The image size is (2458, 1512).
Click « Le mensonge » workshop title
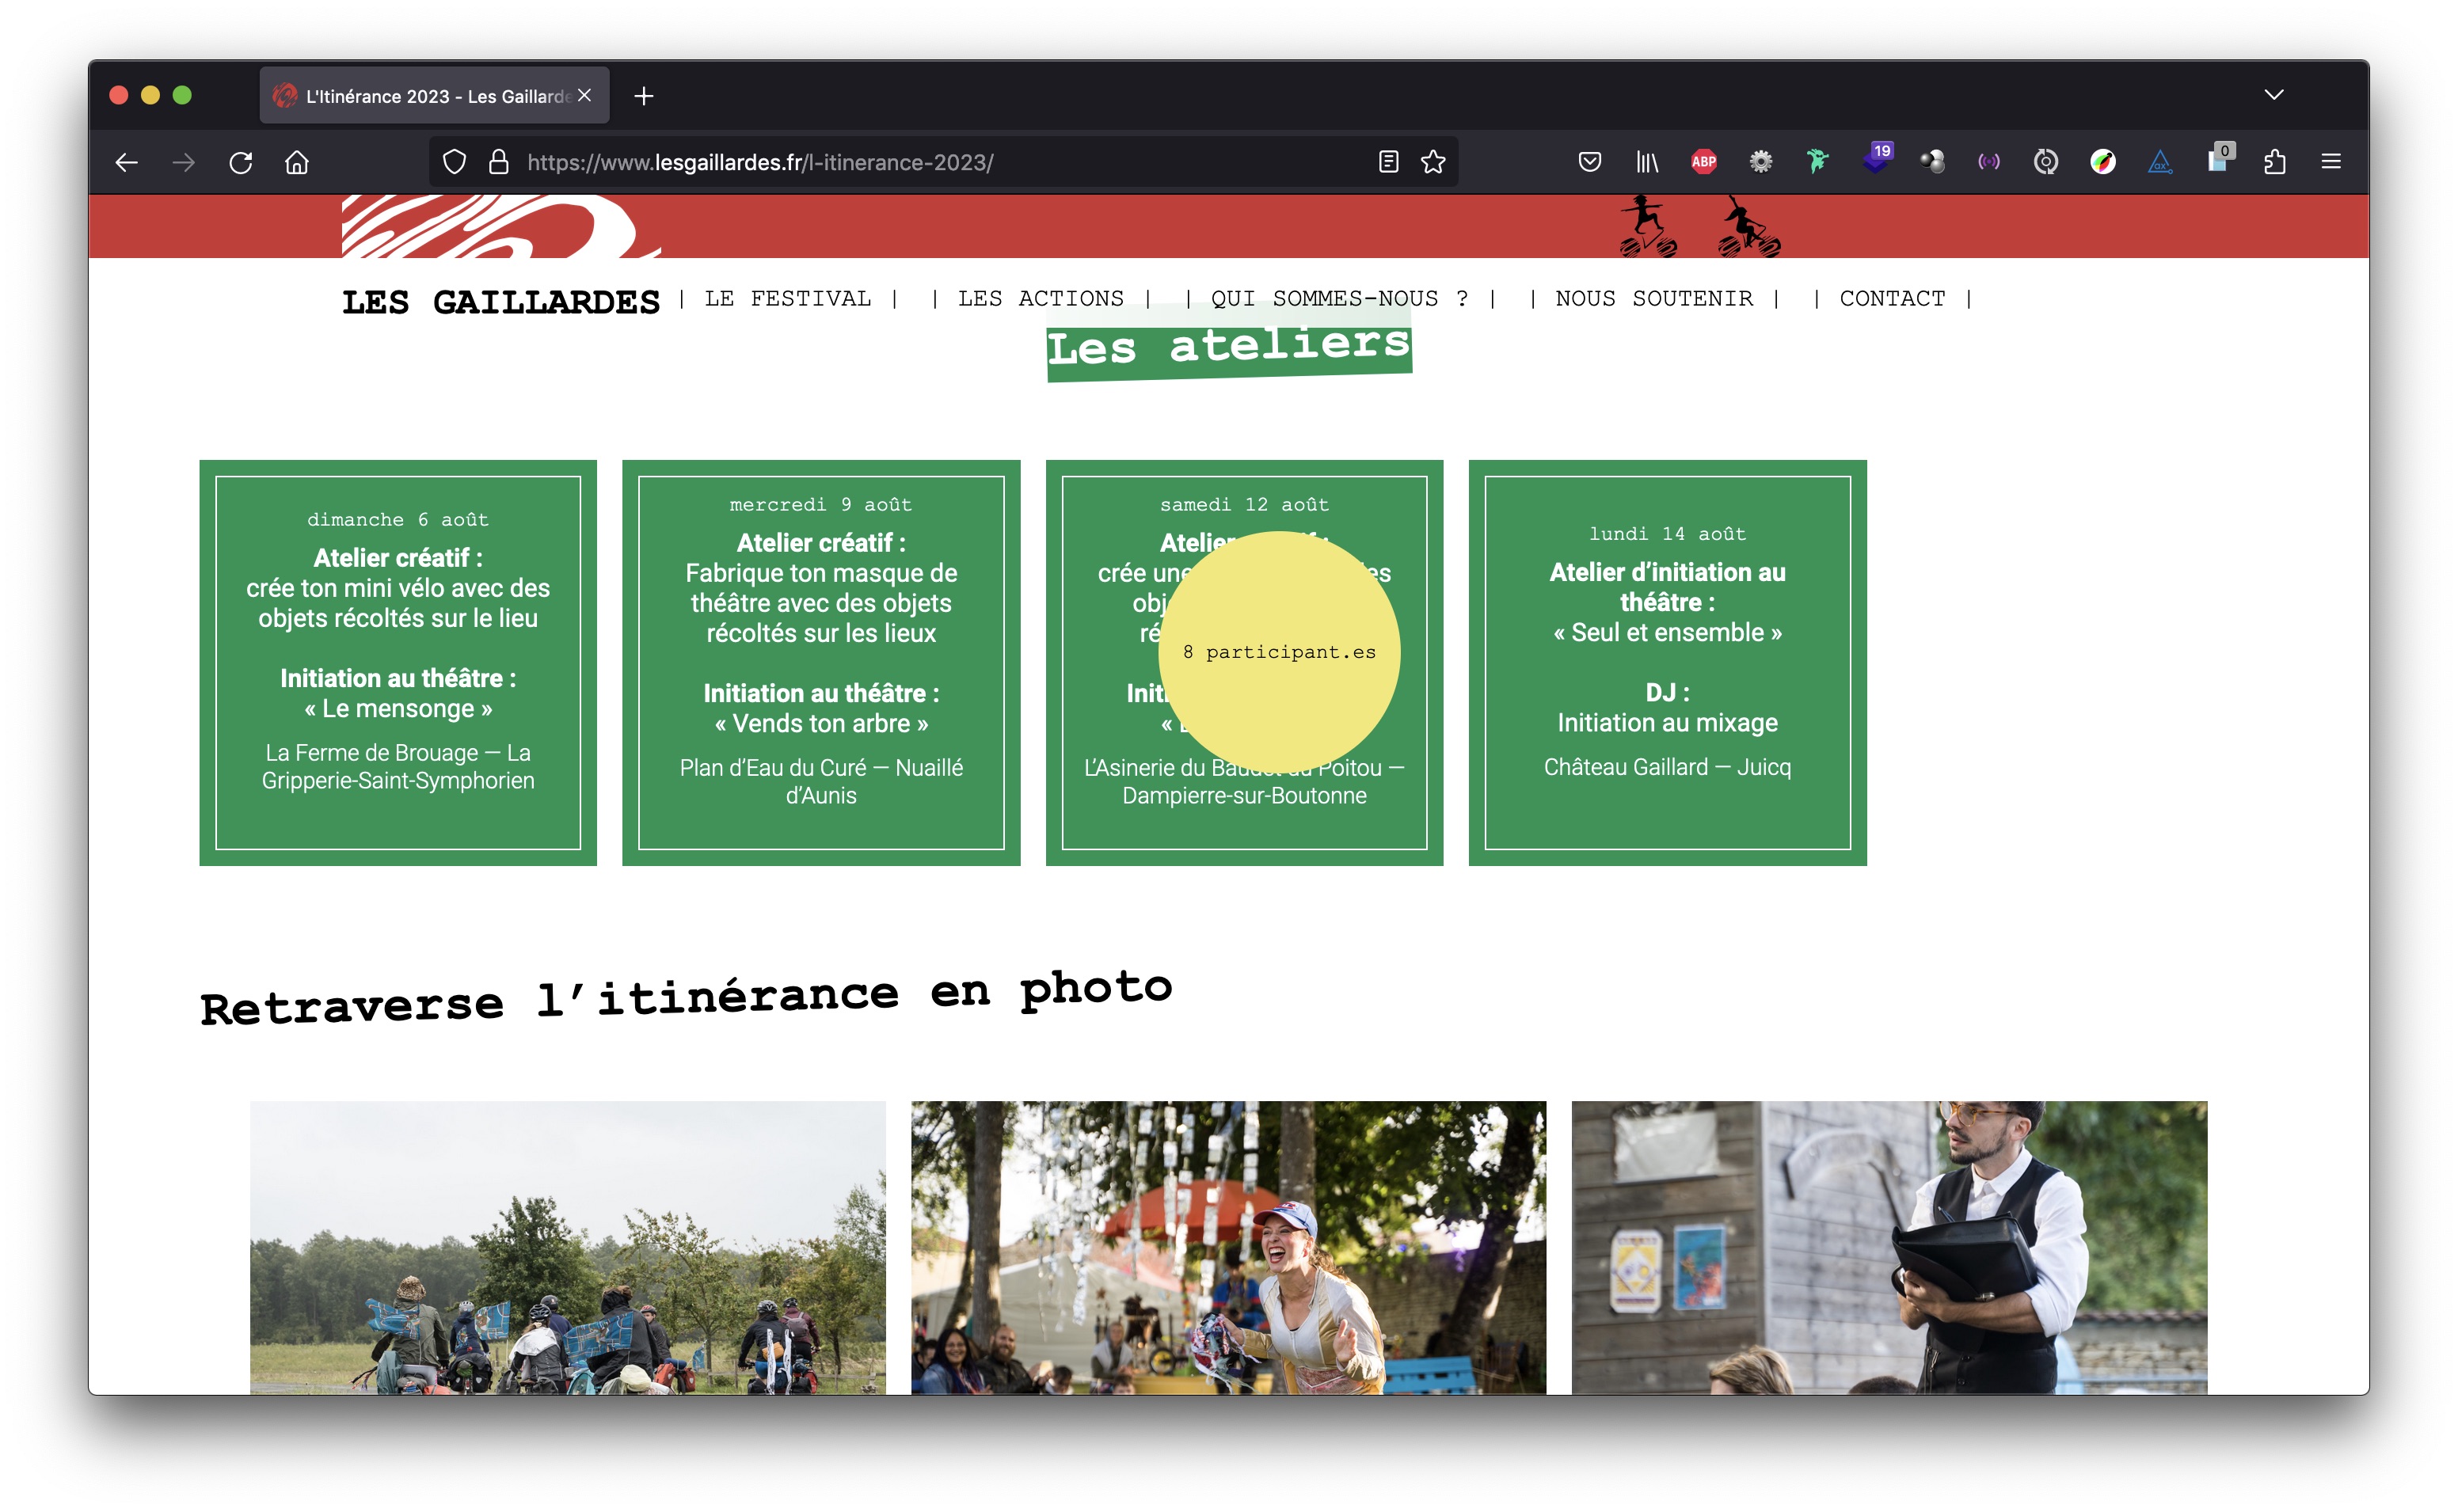tap(398, 709)
